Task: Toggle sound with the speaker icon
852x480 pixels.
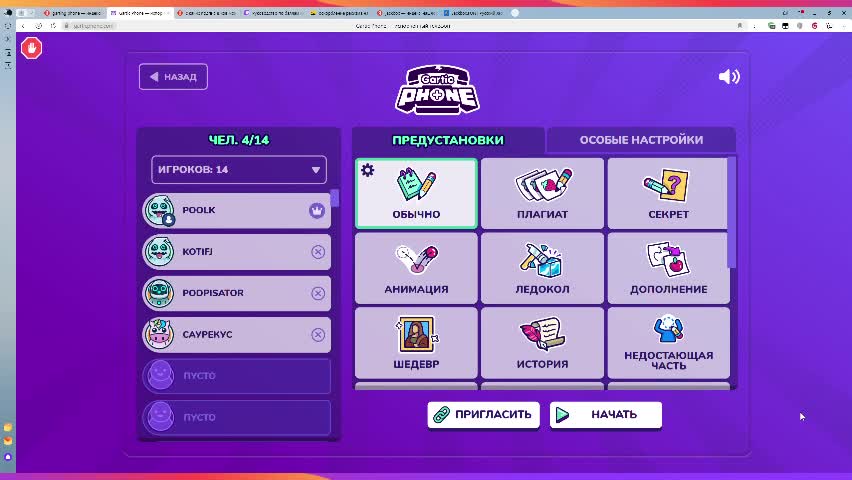Action: 729,77
